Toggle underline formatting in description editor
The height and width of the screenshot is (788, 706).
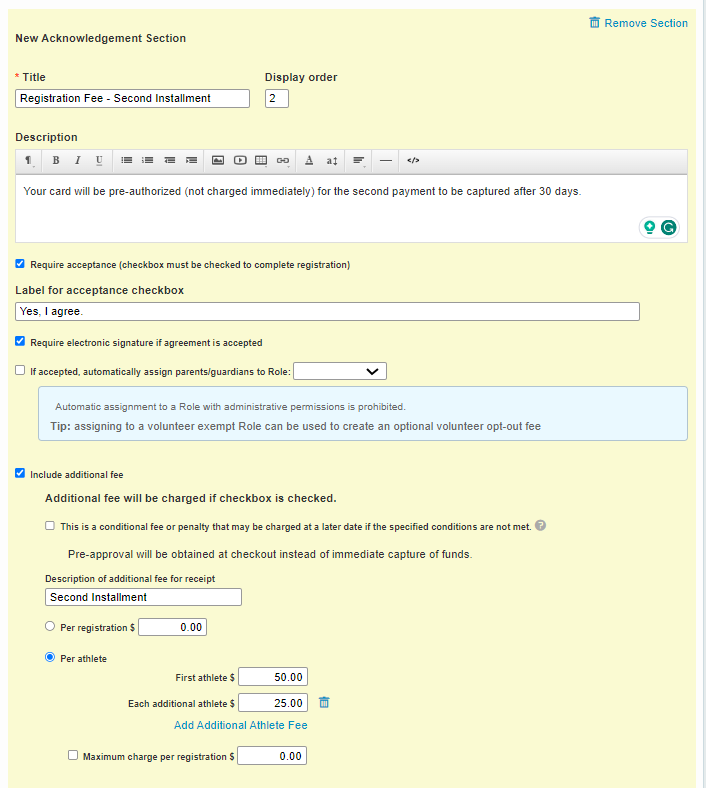[x=99, y=160]
